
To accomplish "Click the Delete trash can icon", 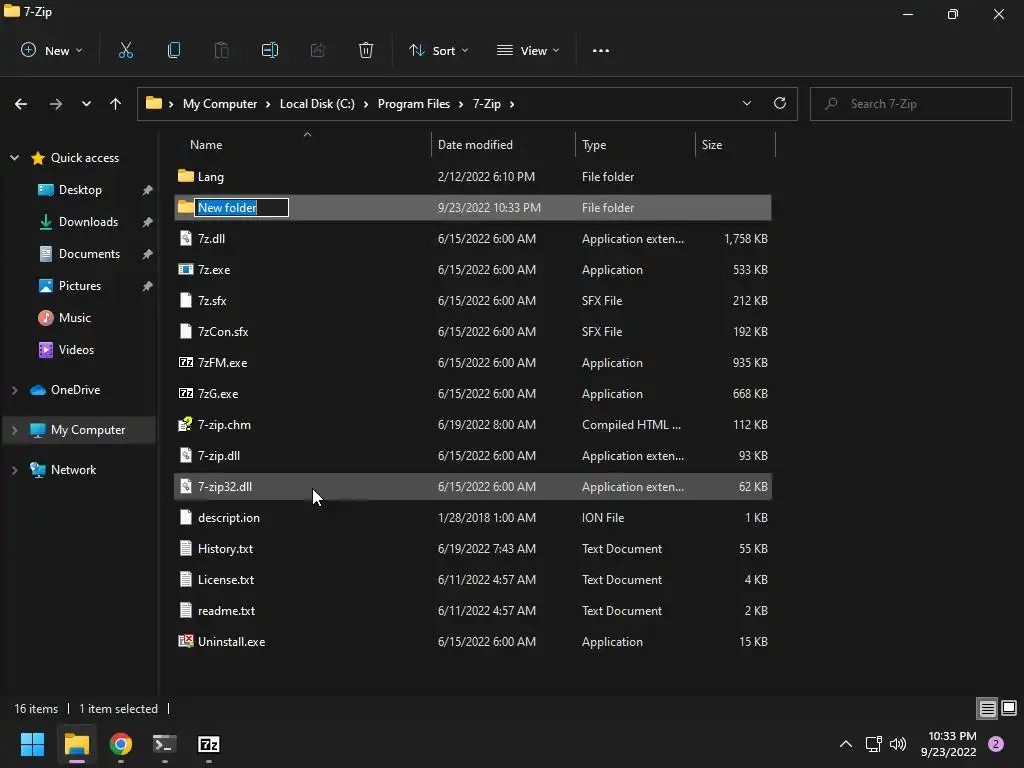I will [366, 50].
